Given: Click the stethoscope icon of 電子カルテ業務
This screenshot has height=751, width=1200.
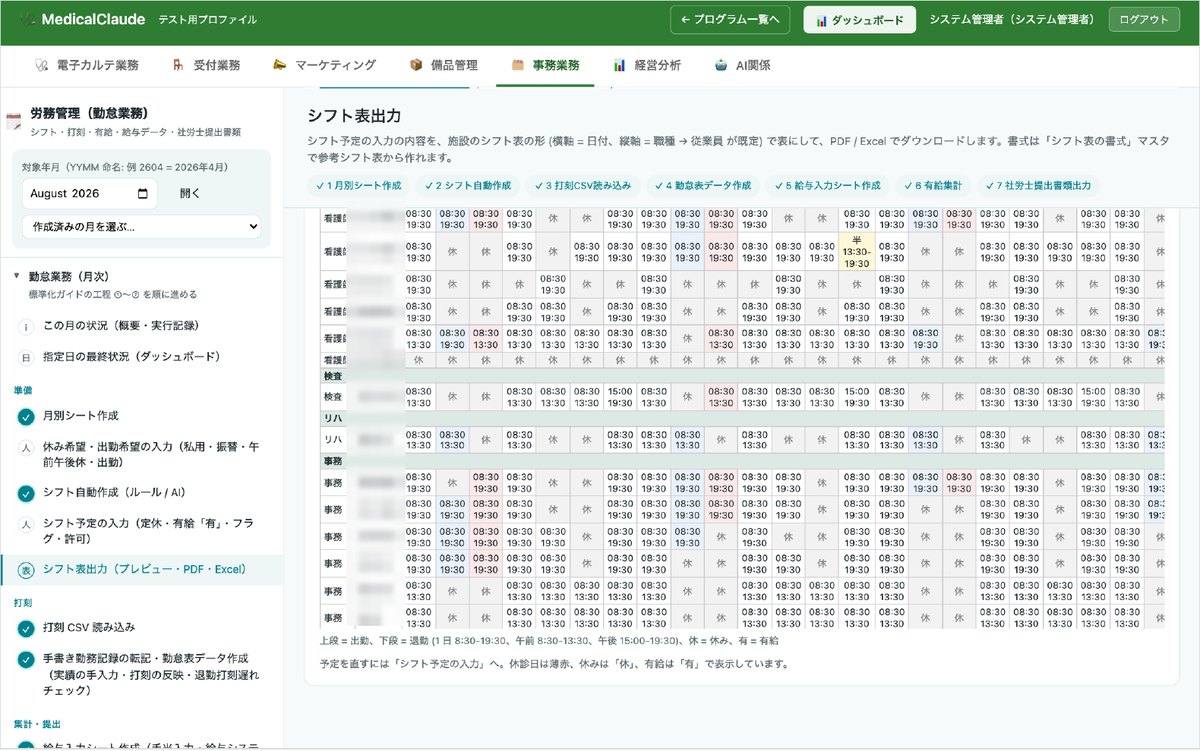Looking at the screenshot, I should click(41, 65).
